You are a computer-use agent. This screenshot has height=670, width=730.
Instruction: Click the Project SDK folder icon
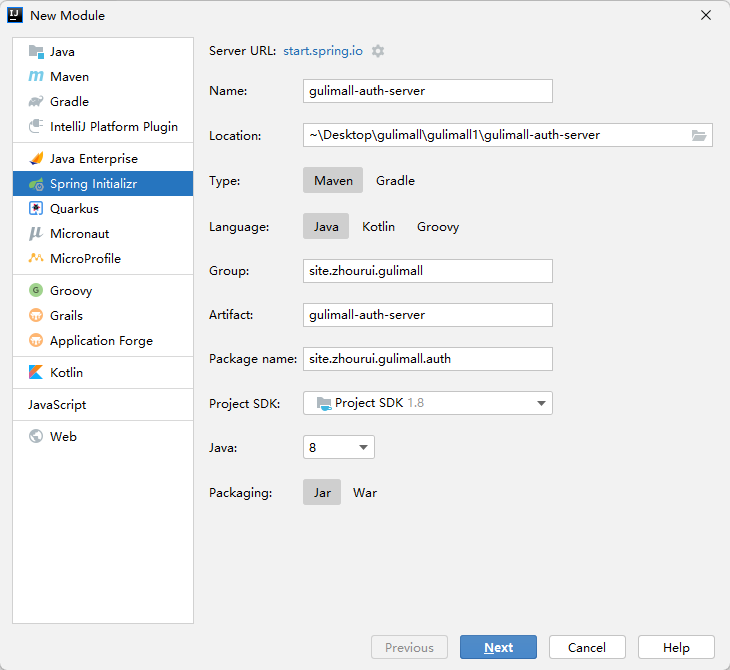[324, 403]
